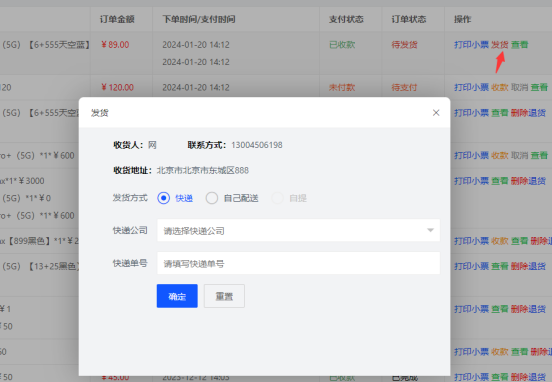Click the ¥120.00 amount cell
The image size is (552, 382).
coord(118,87)
